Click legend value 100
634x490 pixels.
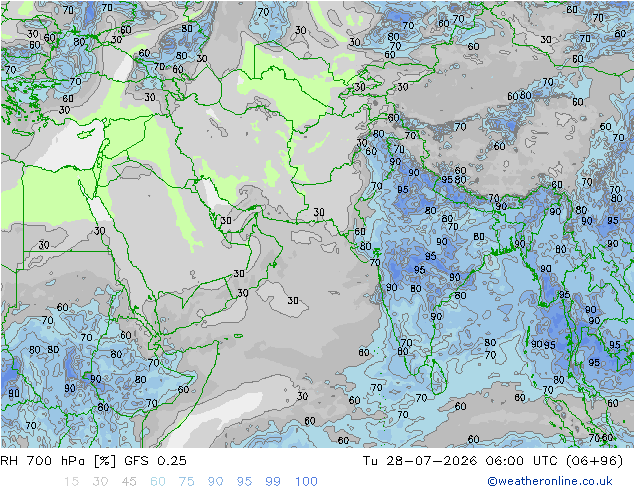point(306,481)
